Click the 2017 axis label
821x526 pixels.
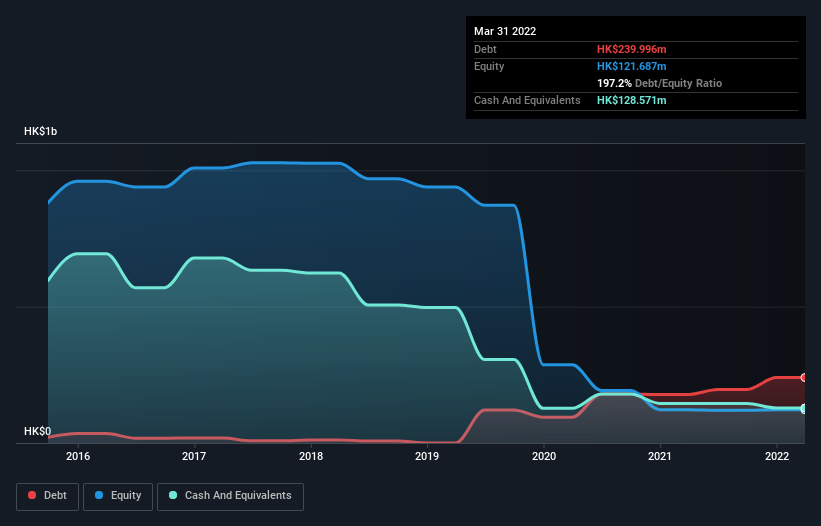pyautogui.click(x=194, y=456)
